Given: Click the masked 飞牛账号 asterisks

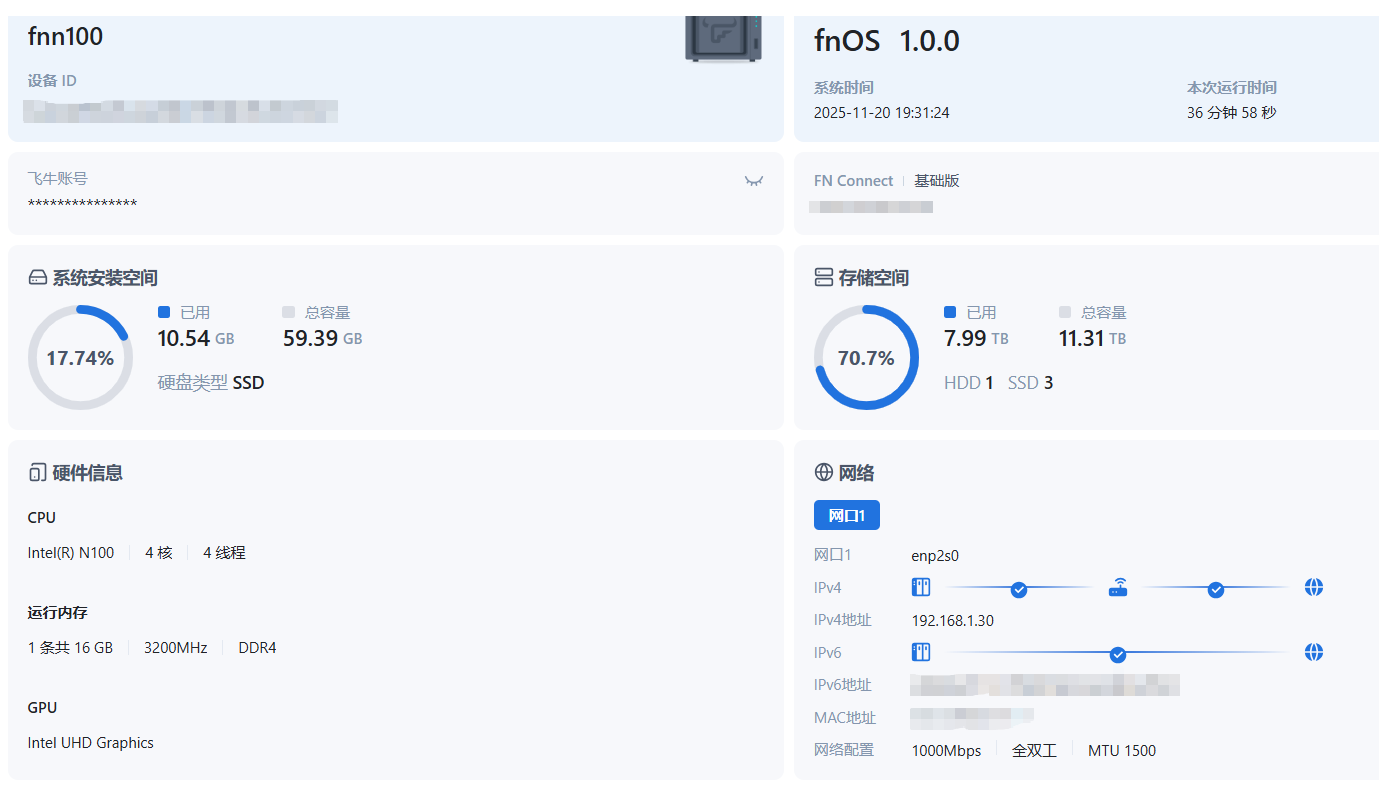Looking at the screenshot, I should (x=83, y=205).
